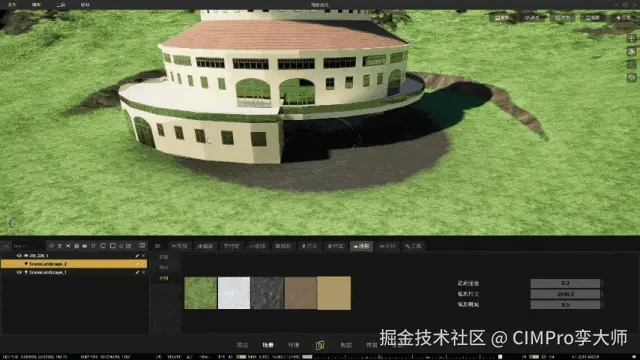Click the small white square in the status bar

[500, 357]
